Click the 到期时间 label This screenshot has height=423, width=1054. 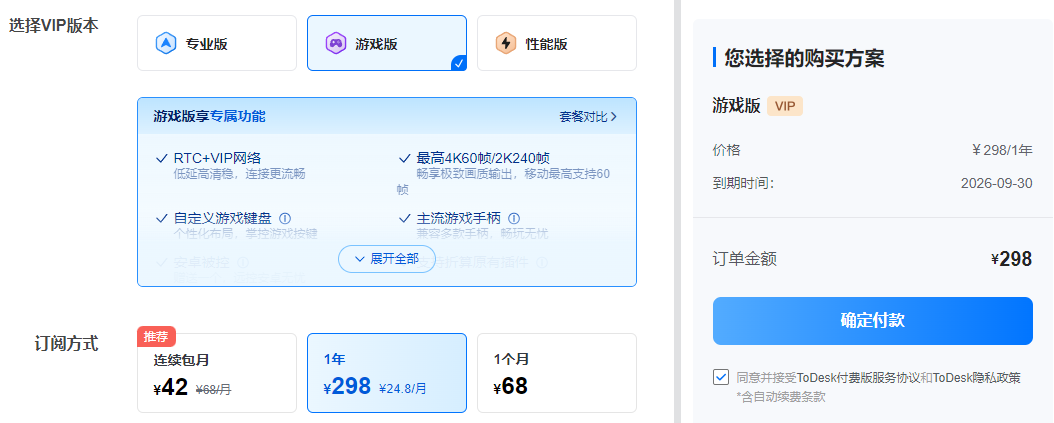743,184
